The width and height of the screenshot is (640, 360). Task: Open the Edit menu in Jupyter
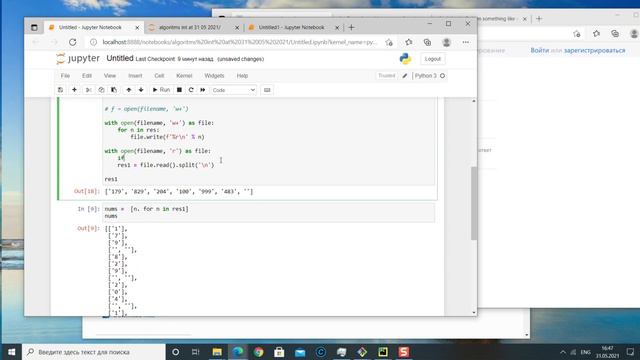click(87, 76)
